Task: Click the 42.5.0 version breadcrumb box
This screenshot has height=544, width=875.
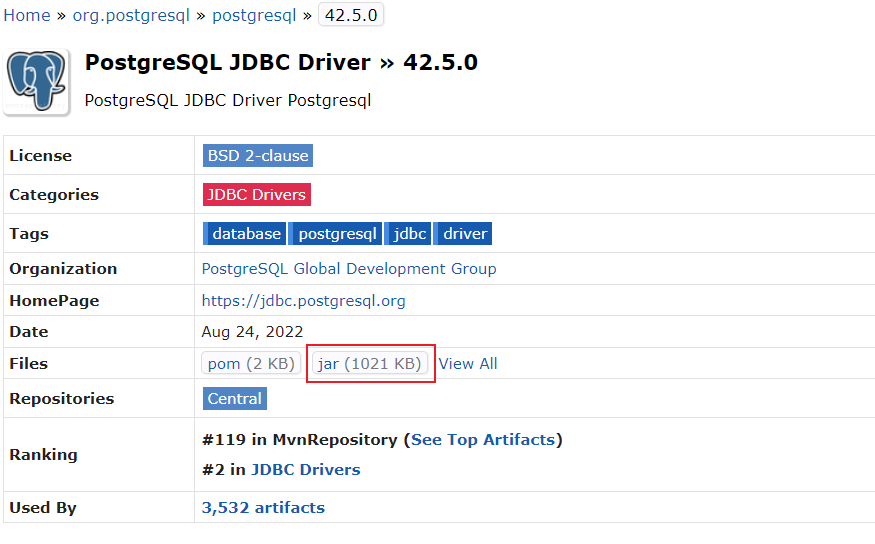Action: 350,15
